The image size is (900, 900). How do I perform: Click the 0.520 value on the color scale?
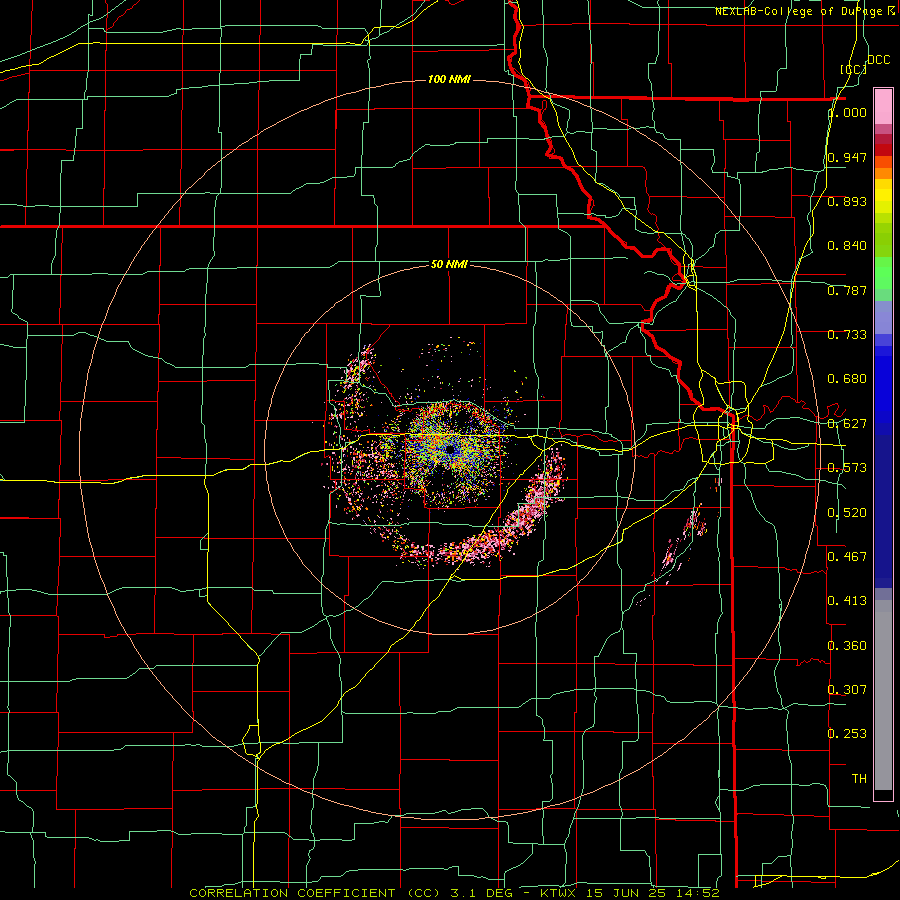pos(847,512)
